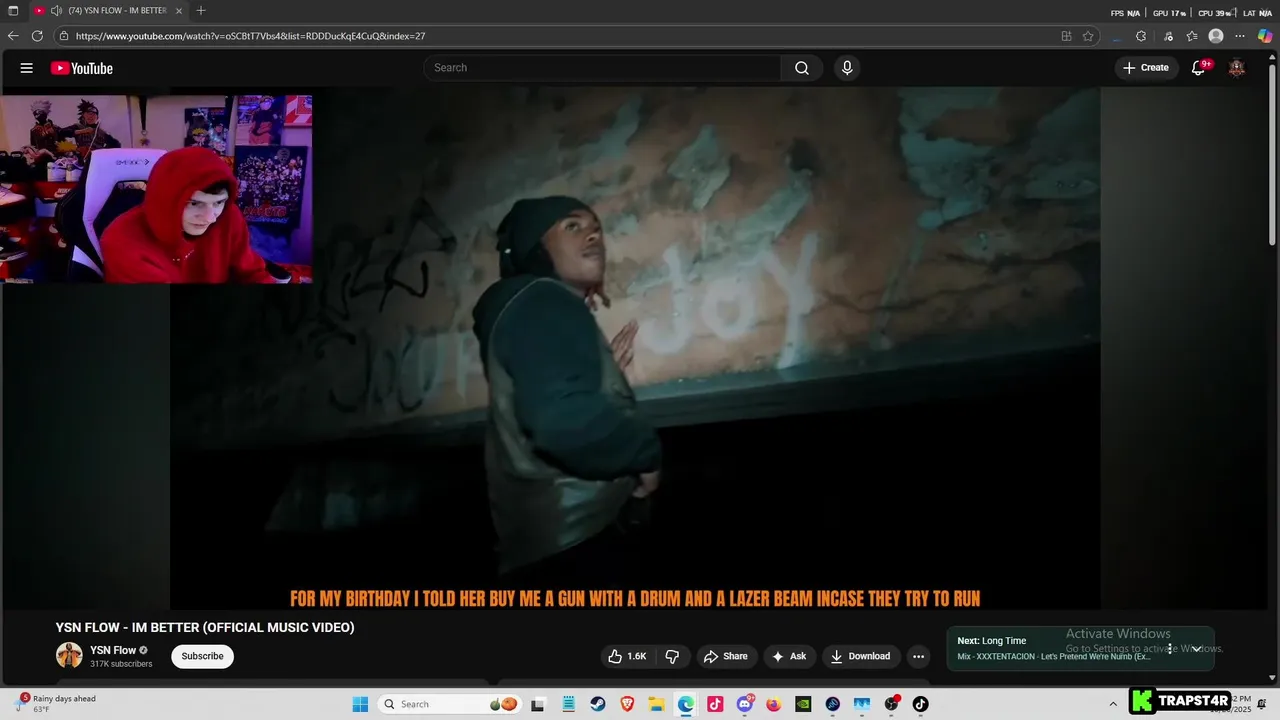Open Steam from the taskbar
The height and width of the screenshot is (720, 1280).
click(x=597, y=704)
